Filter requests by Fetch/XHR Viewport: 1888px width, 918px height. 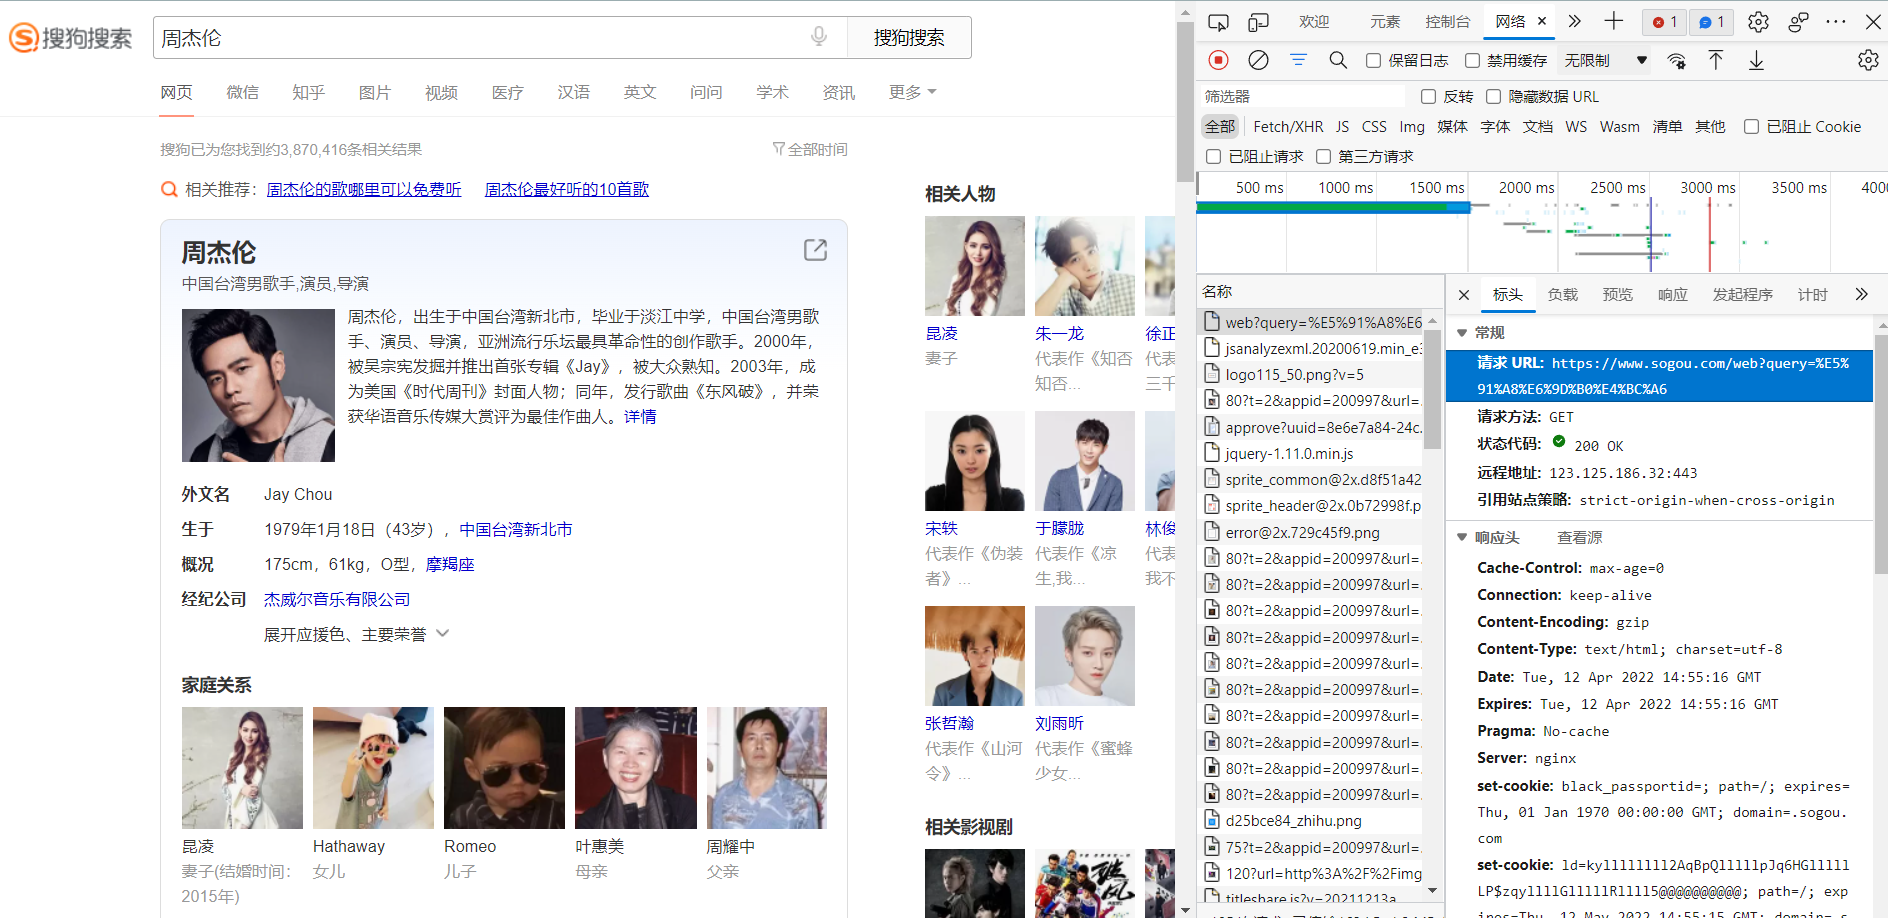pos(1288,127)
